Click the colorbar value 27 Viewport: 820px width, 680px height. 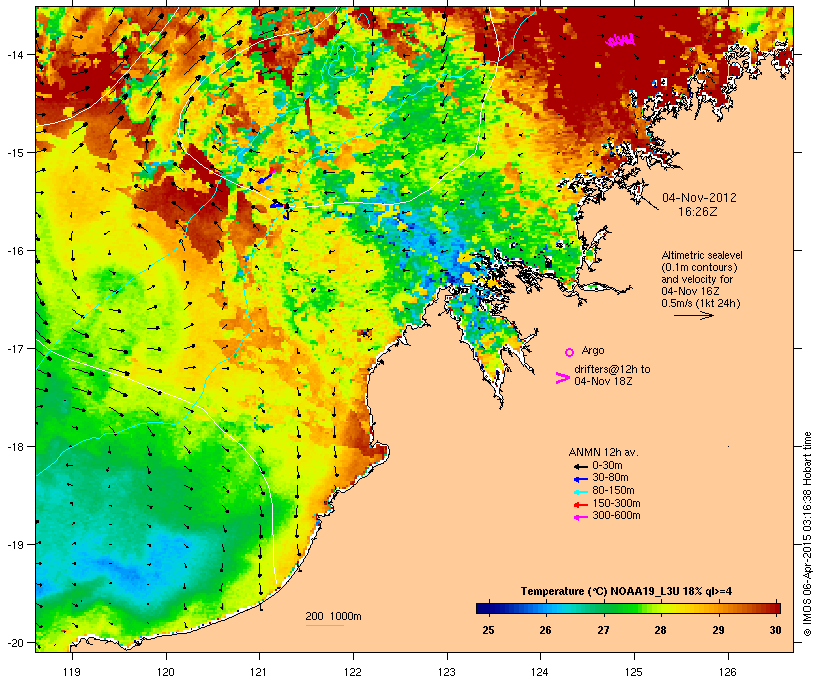(603, 630)
